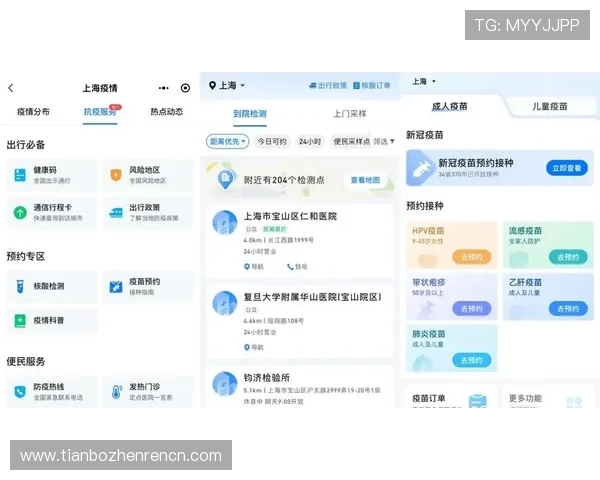Open 上海市宝山区仁和医院 listing
Image resolution: width=600 pixels, height=480 pixels.
300,240
